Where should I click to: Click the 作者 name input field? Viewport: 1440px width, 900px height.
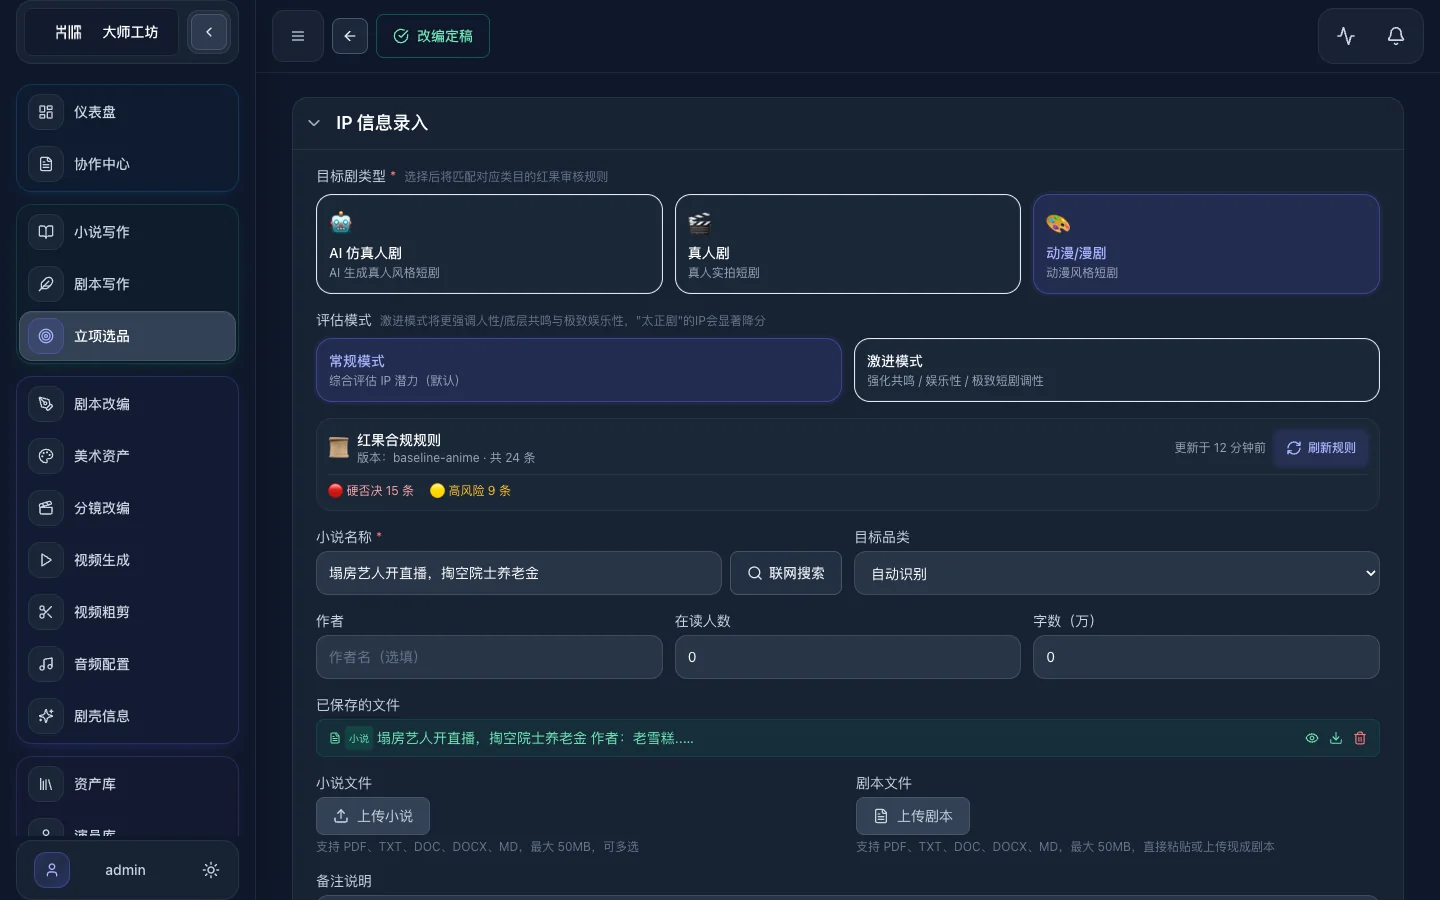(x=489, y=657)
